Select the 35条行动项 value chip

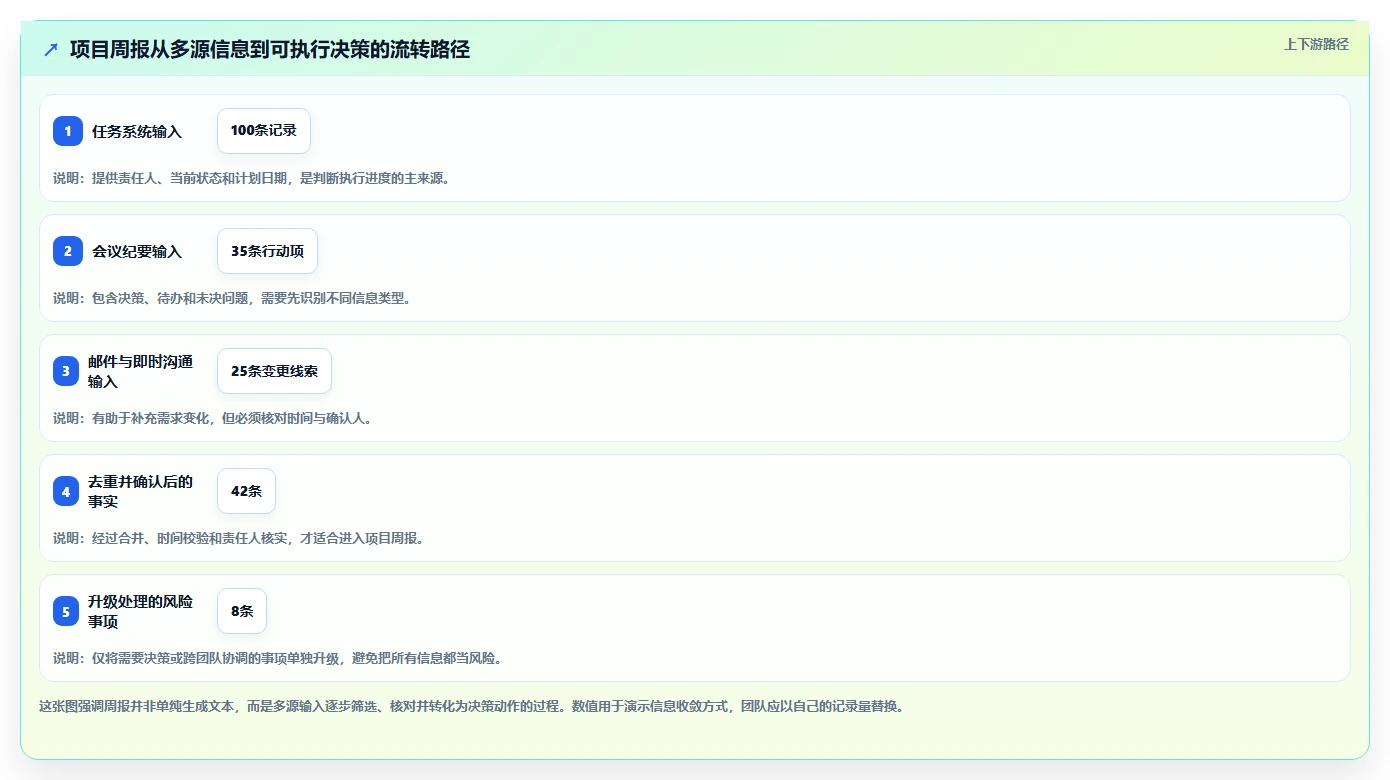click(267, 251)
